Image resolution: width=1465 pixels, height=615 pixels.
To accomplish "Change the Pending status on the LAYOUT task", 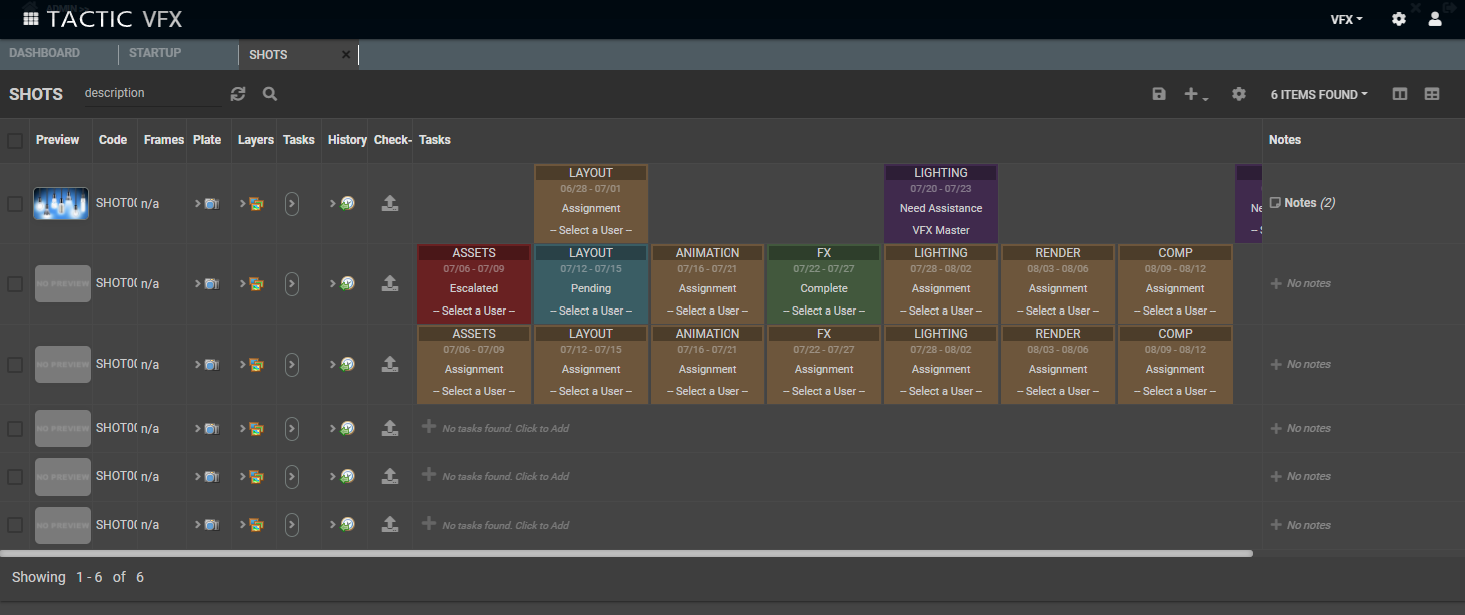I will [591, 288].
